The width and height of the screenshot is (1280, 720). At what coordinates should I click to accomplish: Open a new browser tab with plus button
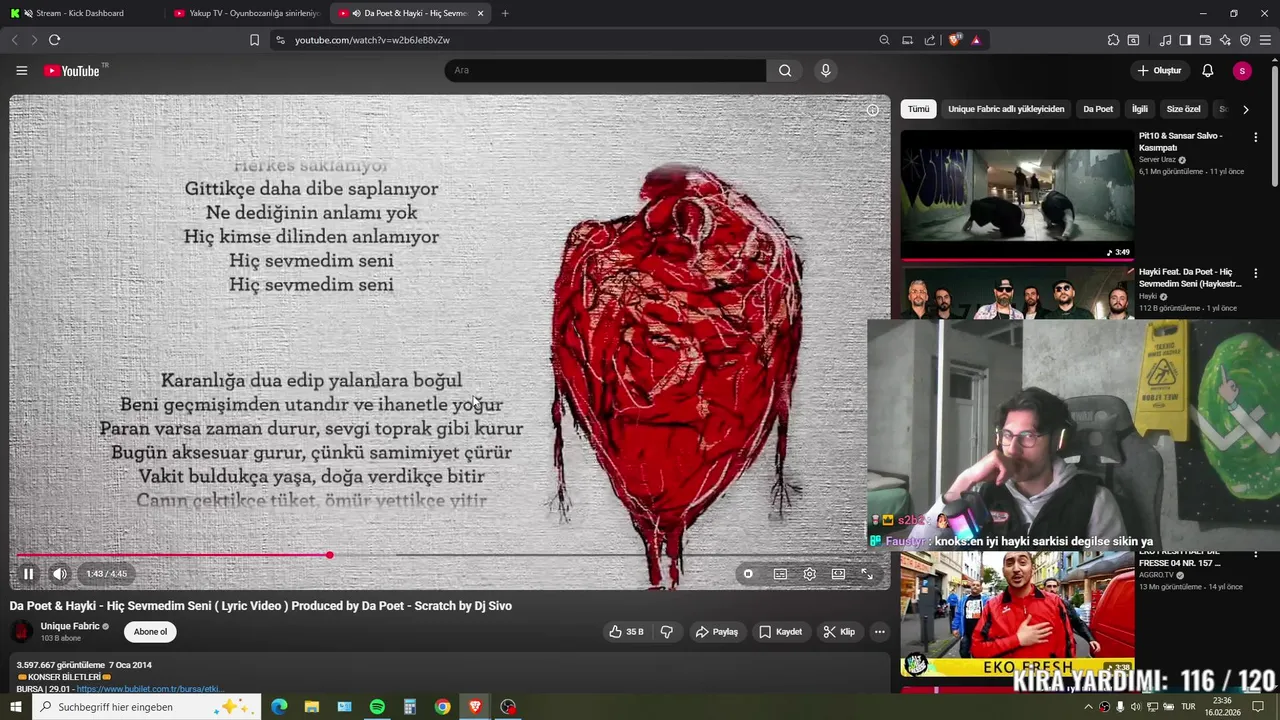[x=505, y=13]
